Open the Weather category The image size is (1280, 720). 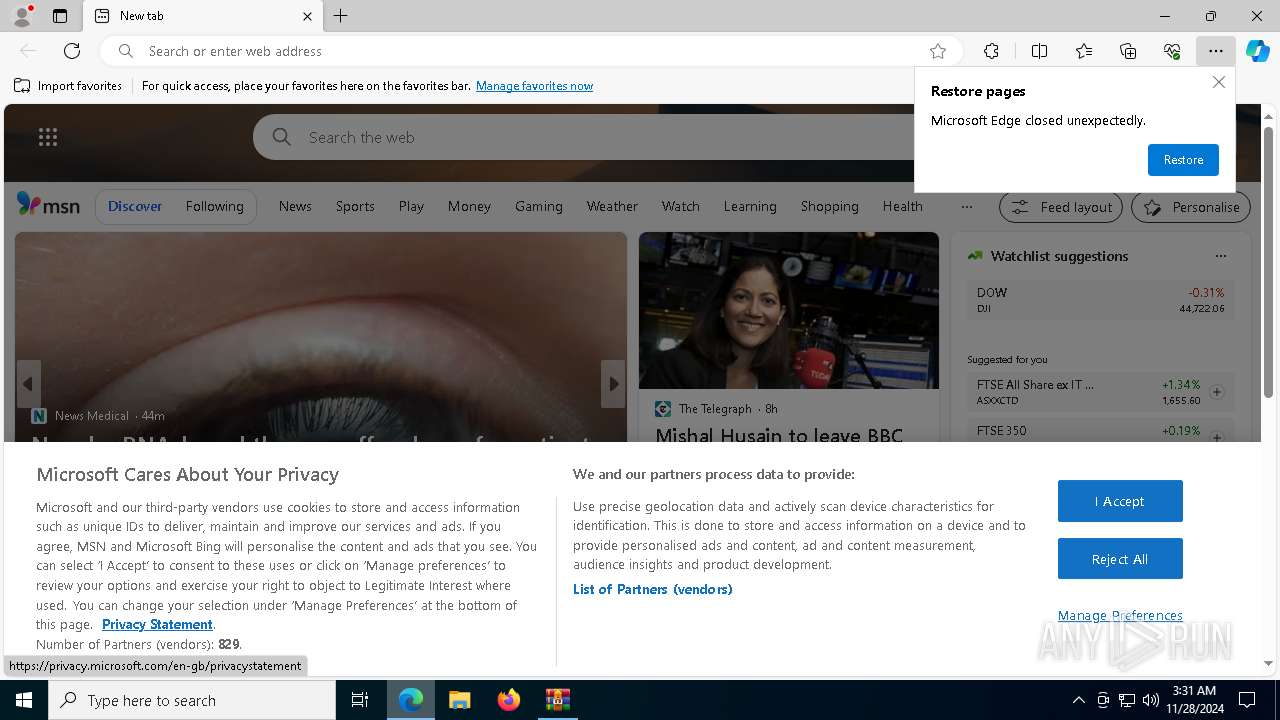(612, 206)
